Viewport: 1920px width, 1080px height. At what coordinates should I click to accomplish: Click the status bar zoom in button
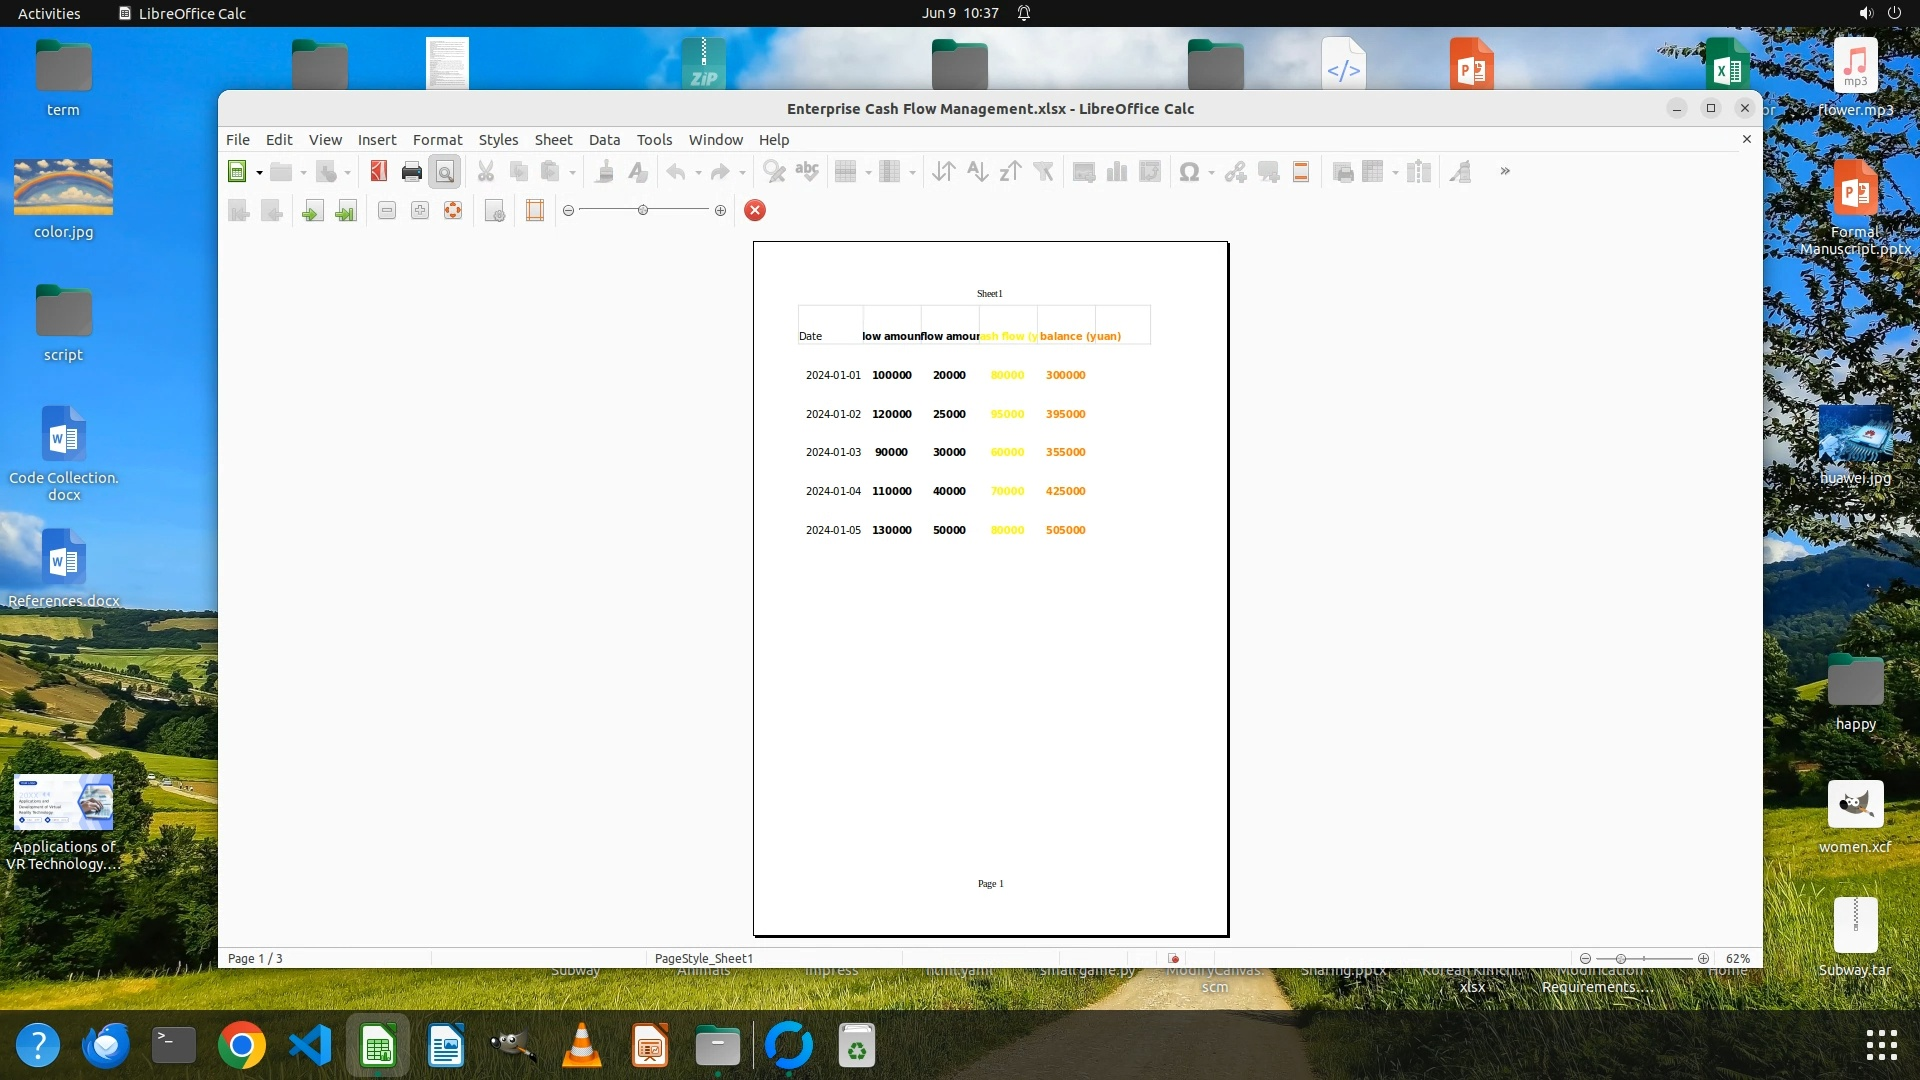pos(1703,958)
